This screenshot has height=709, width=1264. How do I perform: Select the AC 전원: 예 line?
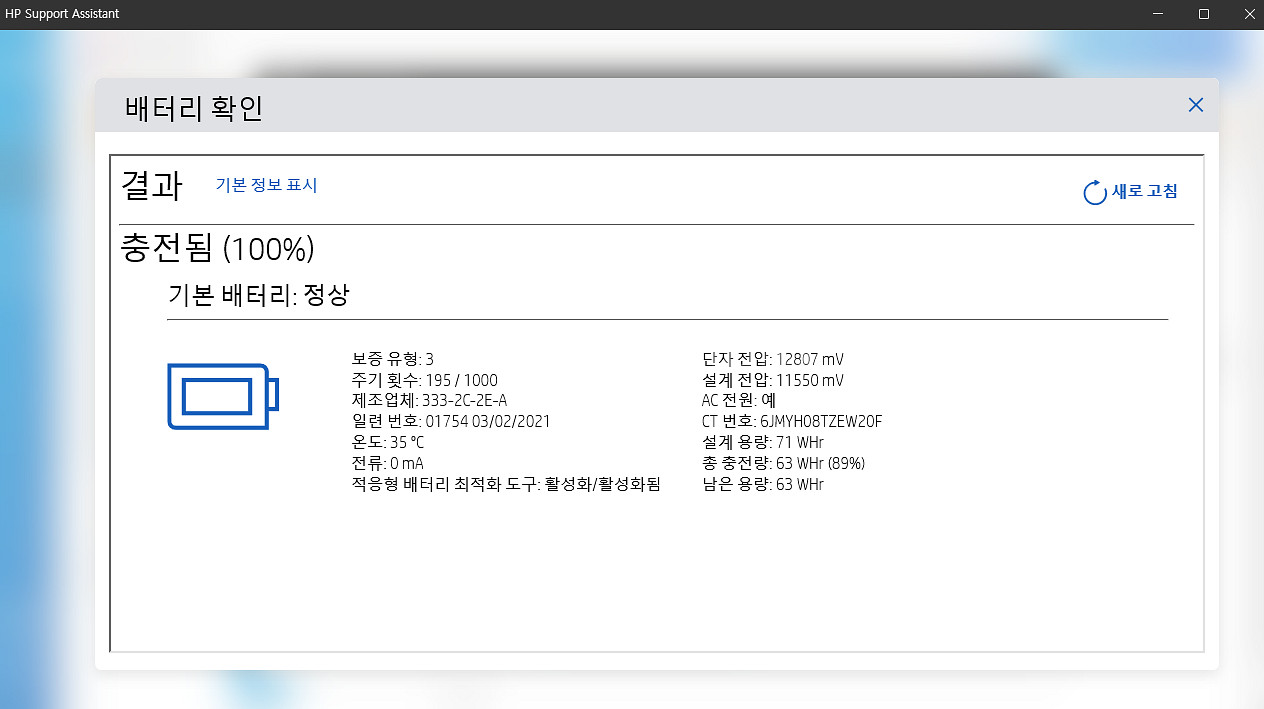coord(739,401)
